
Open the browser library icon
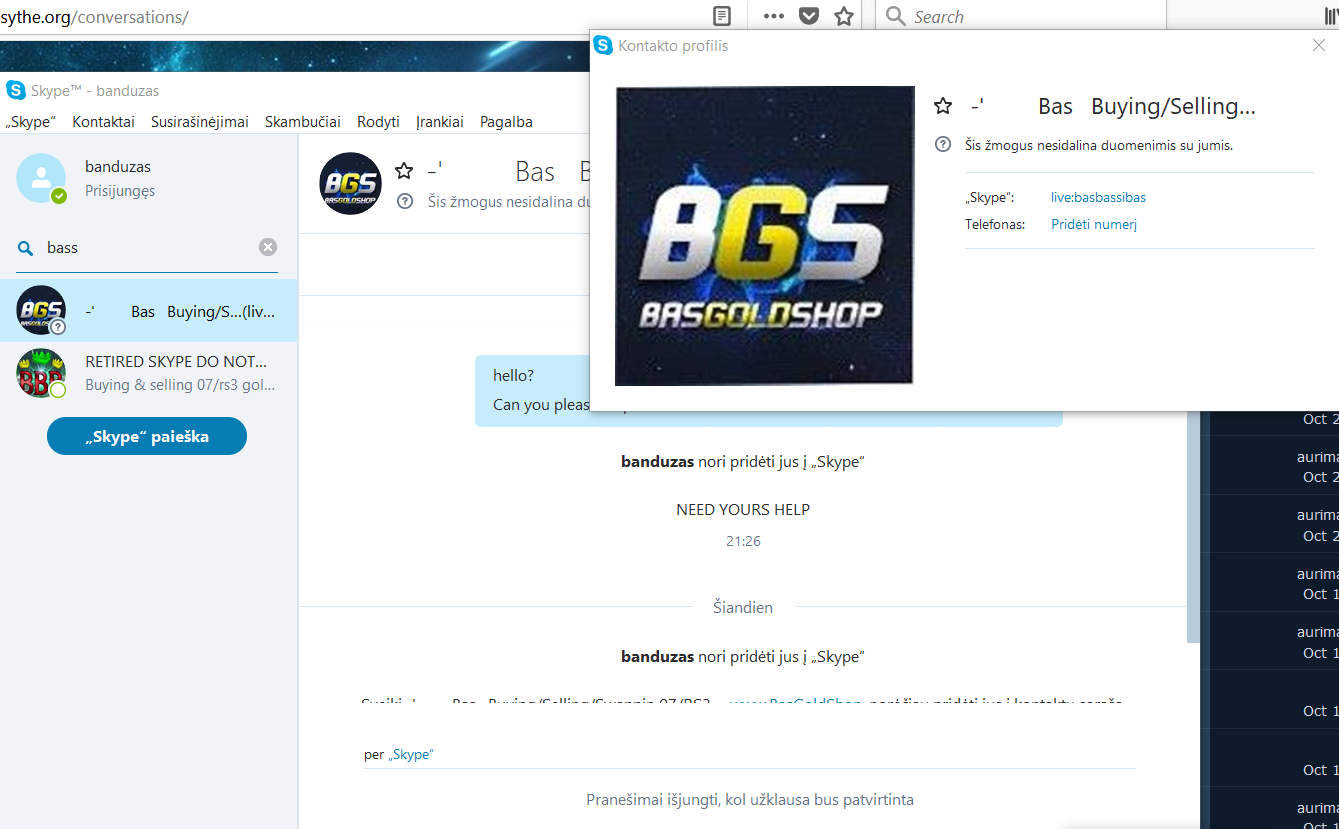click(x=1330, y=16)
